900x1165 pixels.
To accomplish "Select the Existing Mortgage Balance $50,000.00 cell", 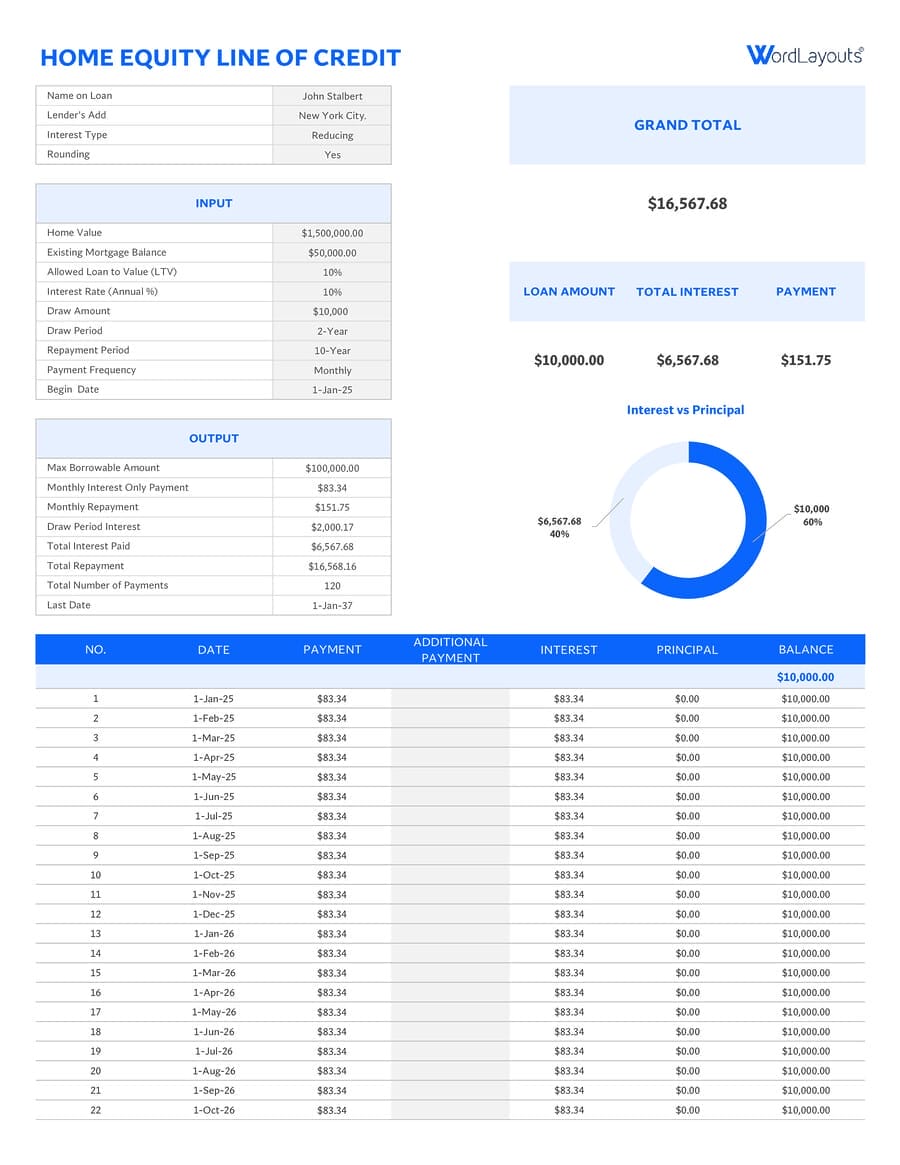I will click(332, 253).
